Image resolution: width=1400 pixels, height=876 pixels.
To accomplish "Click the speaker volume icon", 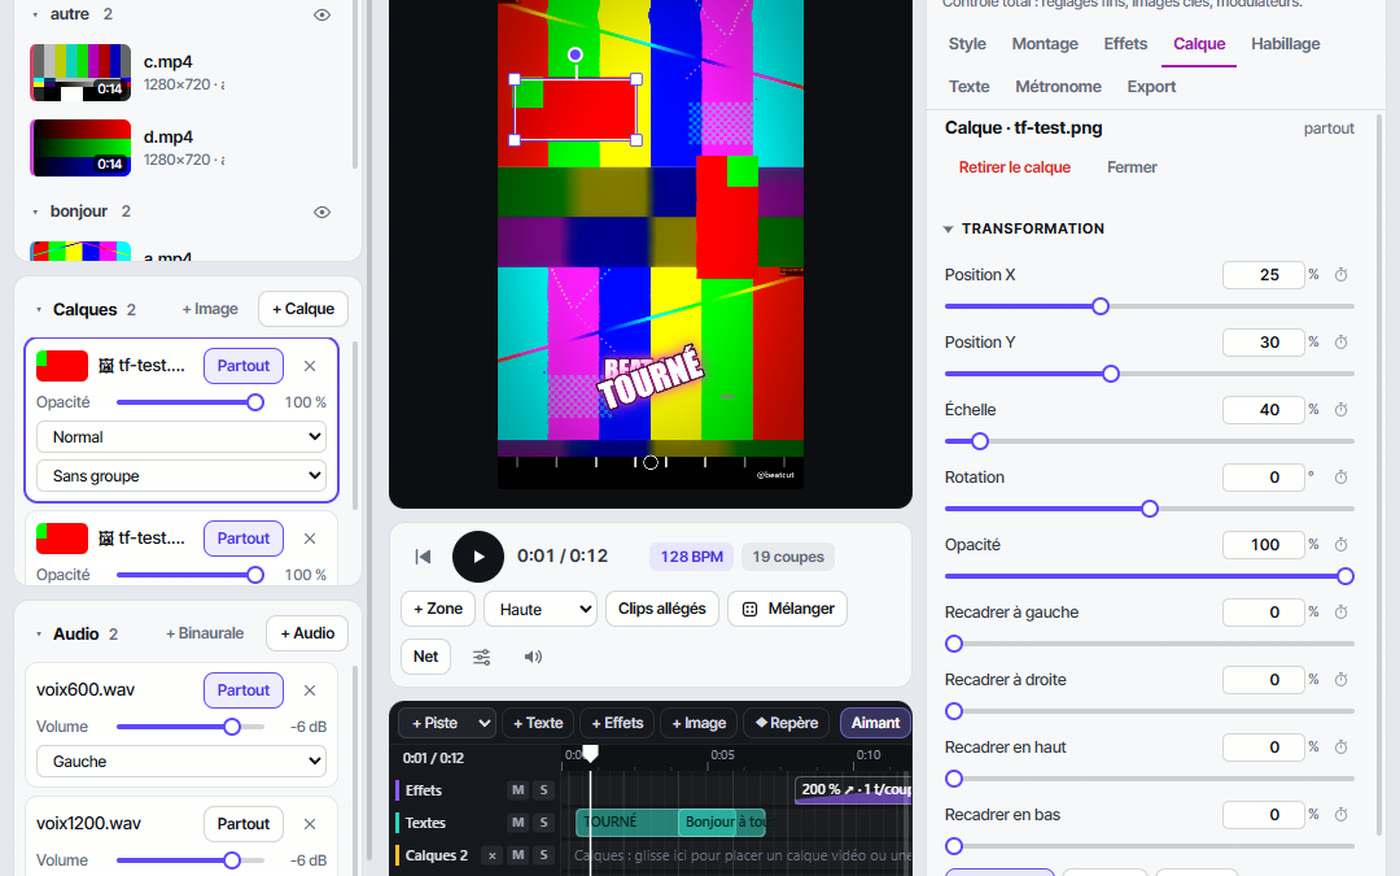I will pyautogui.click(x=533, y=657).
